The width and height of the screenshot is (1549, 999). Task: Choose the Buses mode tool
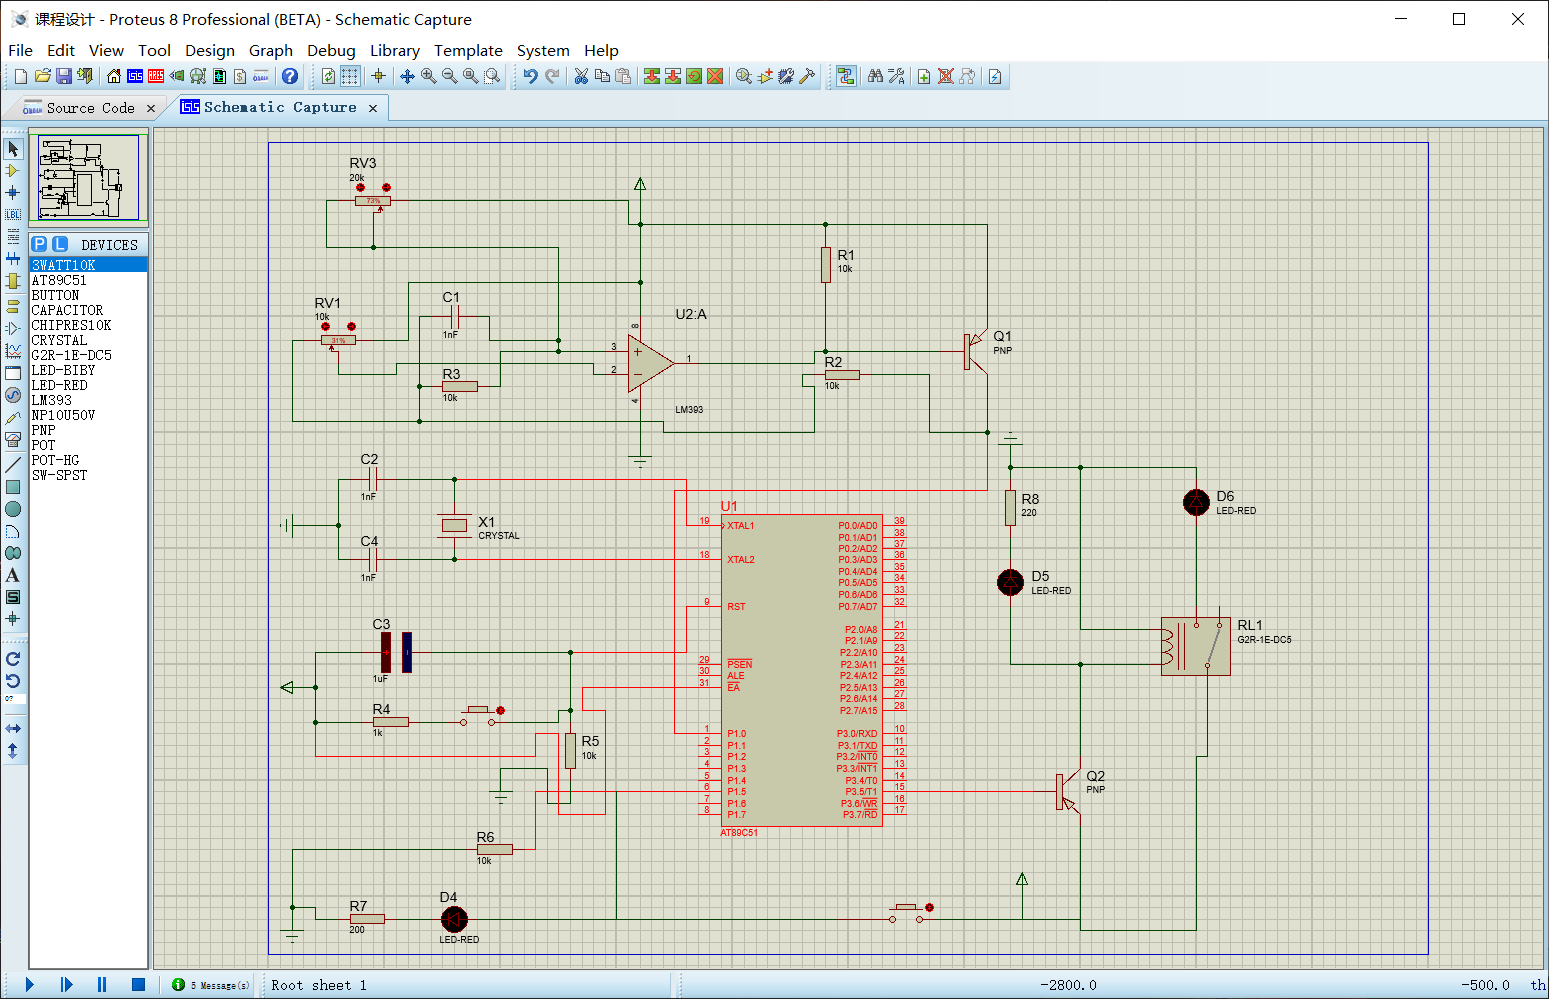pos(13,258)
